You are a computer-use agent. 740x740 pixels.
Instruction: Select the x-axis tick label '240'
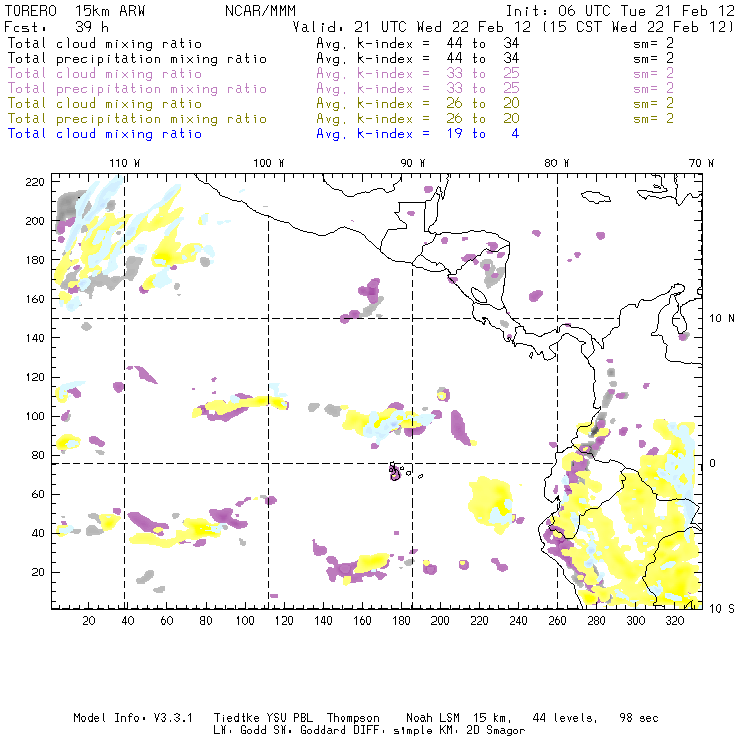tap(518, 621)
